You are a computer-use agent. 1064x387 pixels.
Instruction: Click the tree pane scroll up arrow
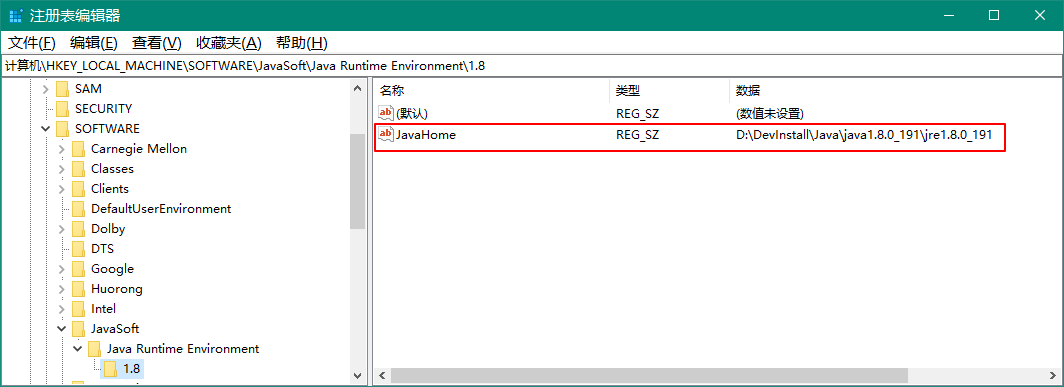(x=358, y=88)
